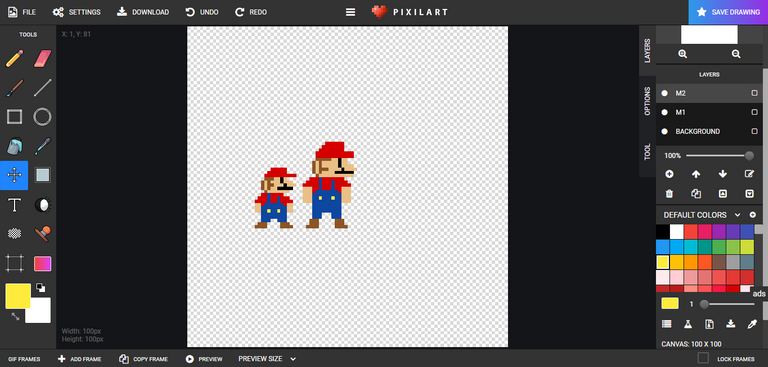768x367 pixels.
Task: Check the M2 layer lock box
Action: point(754,93)
